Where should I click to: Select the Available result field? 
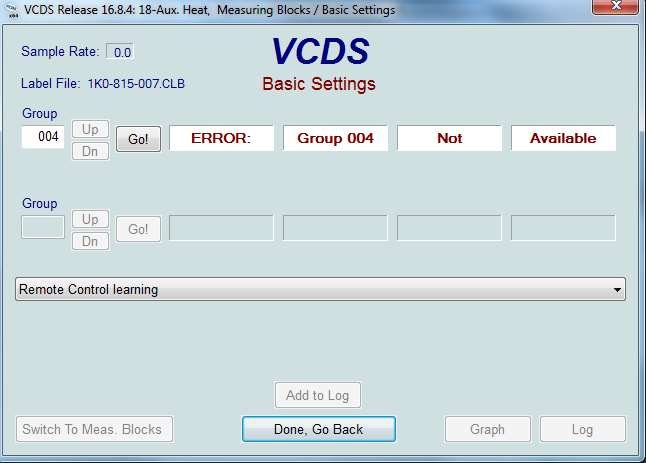pyautogui.click(x=563, y=139)
